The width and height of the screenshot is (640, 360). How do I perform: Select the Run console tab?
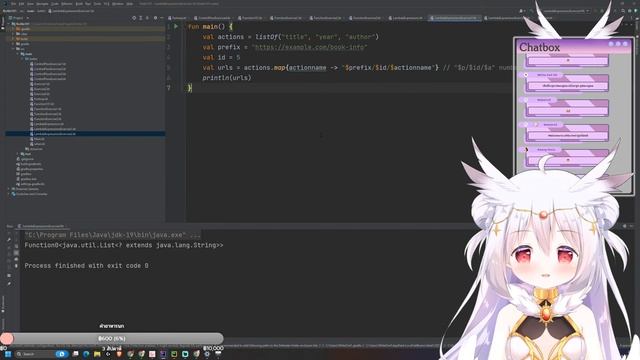(42, 226)
